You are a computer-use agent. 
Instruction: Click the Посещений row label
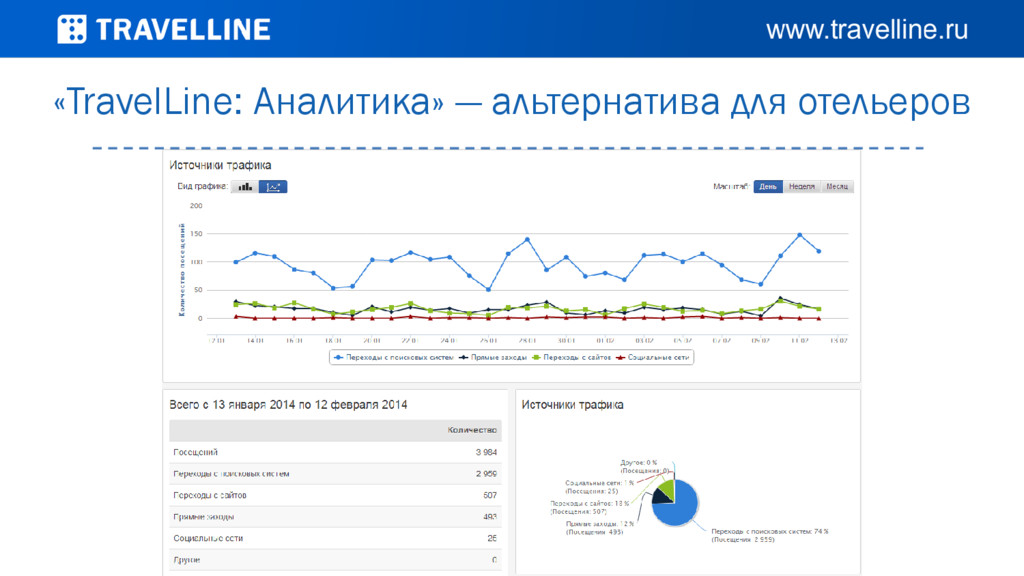tap(195, 452)
